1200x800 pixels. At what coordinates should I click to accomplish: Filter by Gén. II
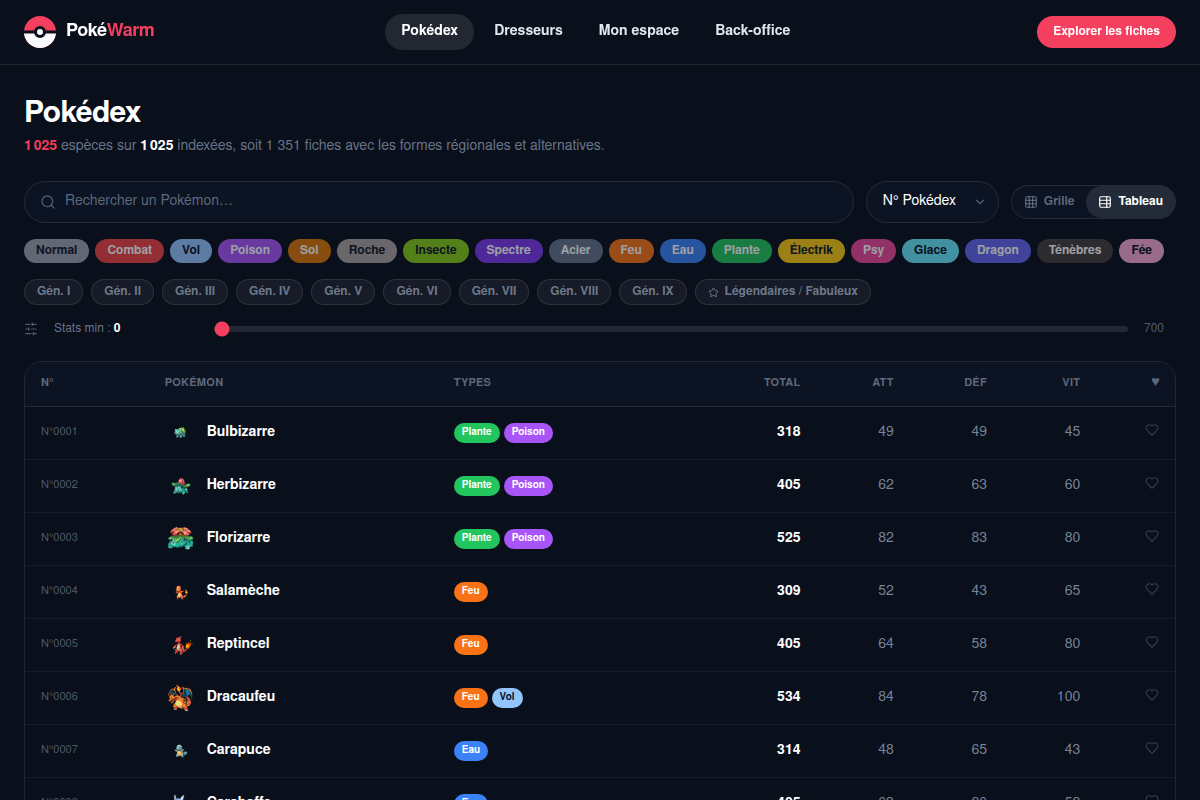[123, 292]
